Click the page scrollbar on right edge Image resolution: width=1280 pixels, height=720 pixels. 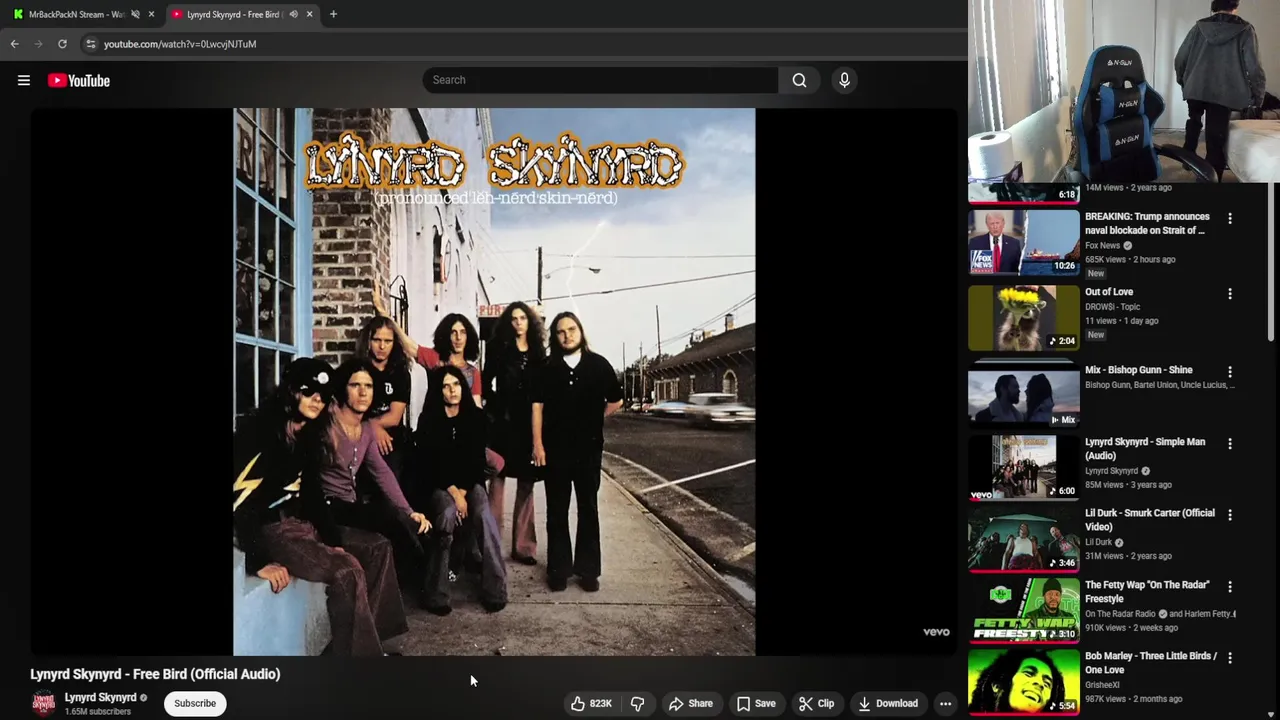click(1273, 260)
